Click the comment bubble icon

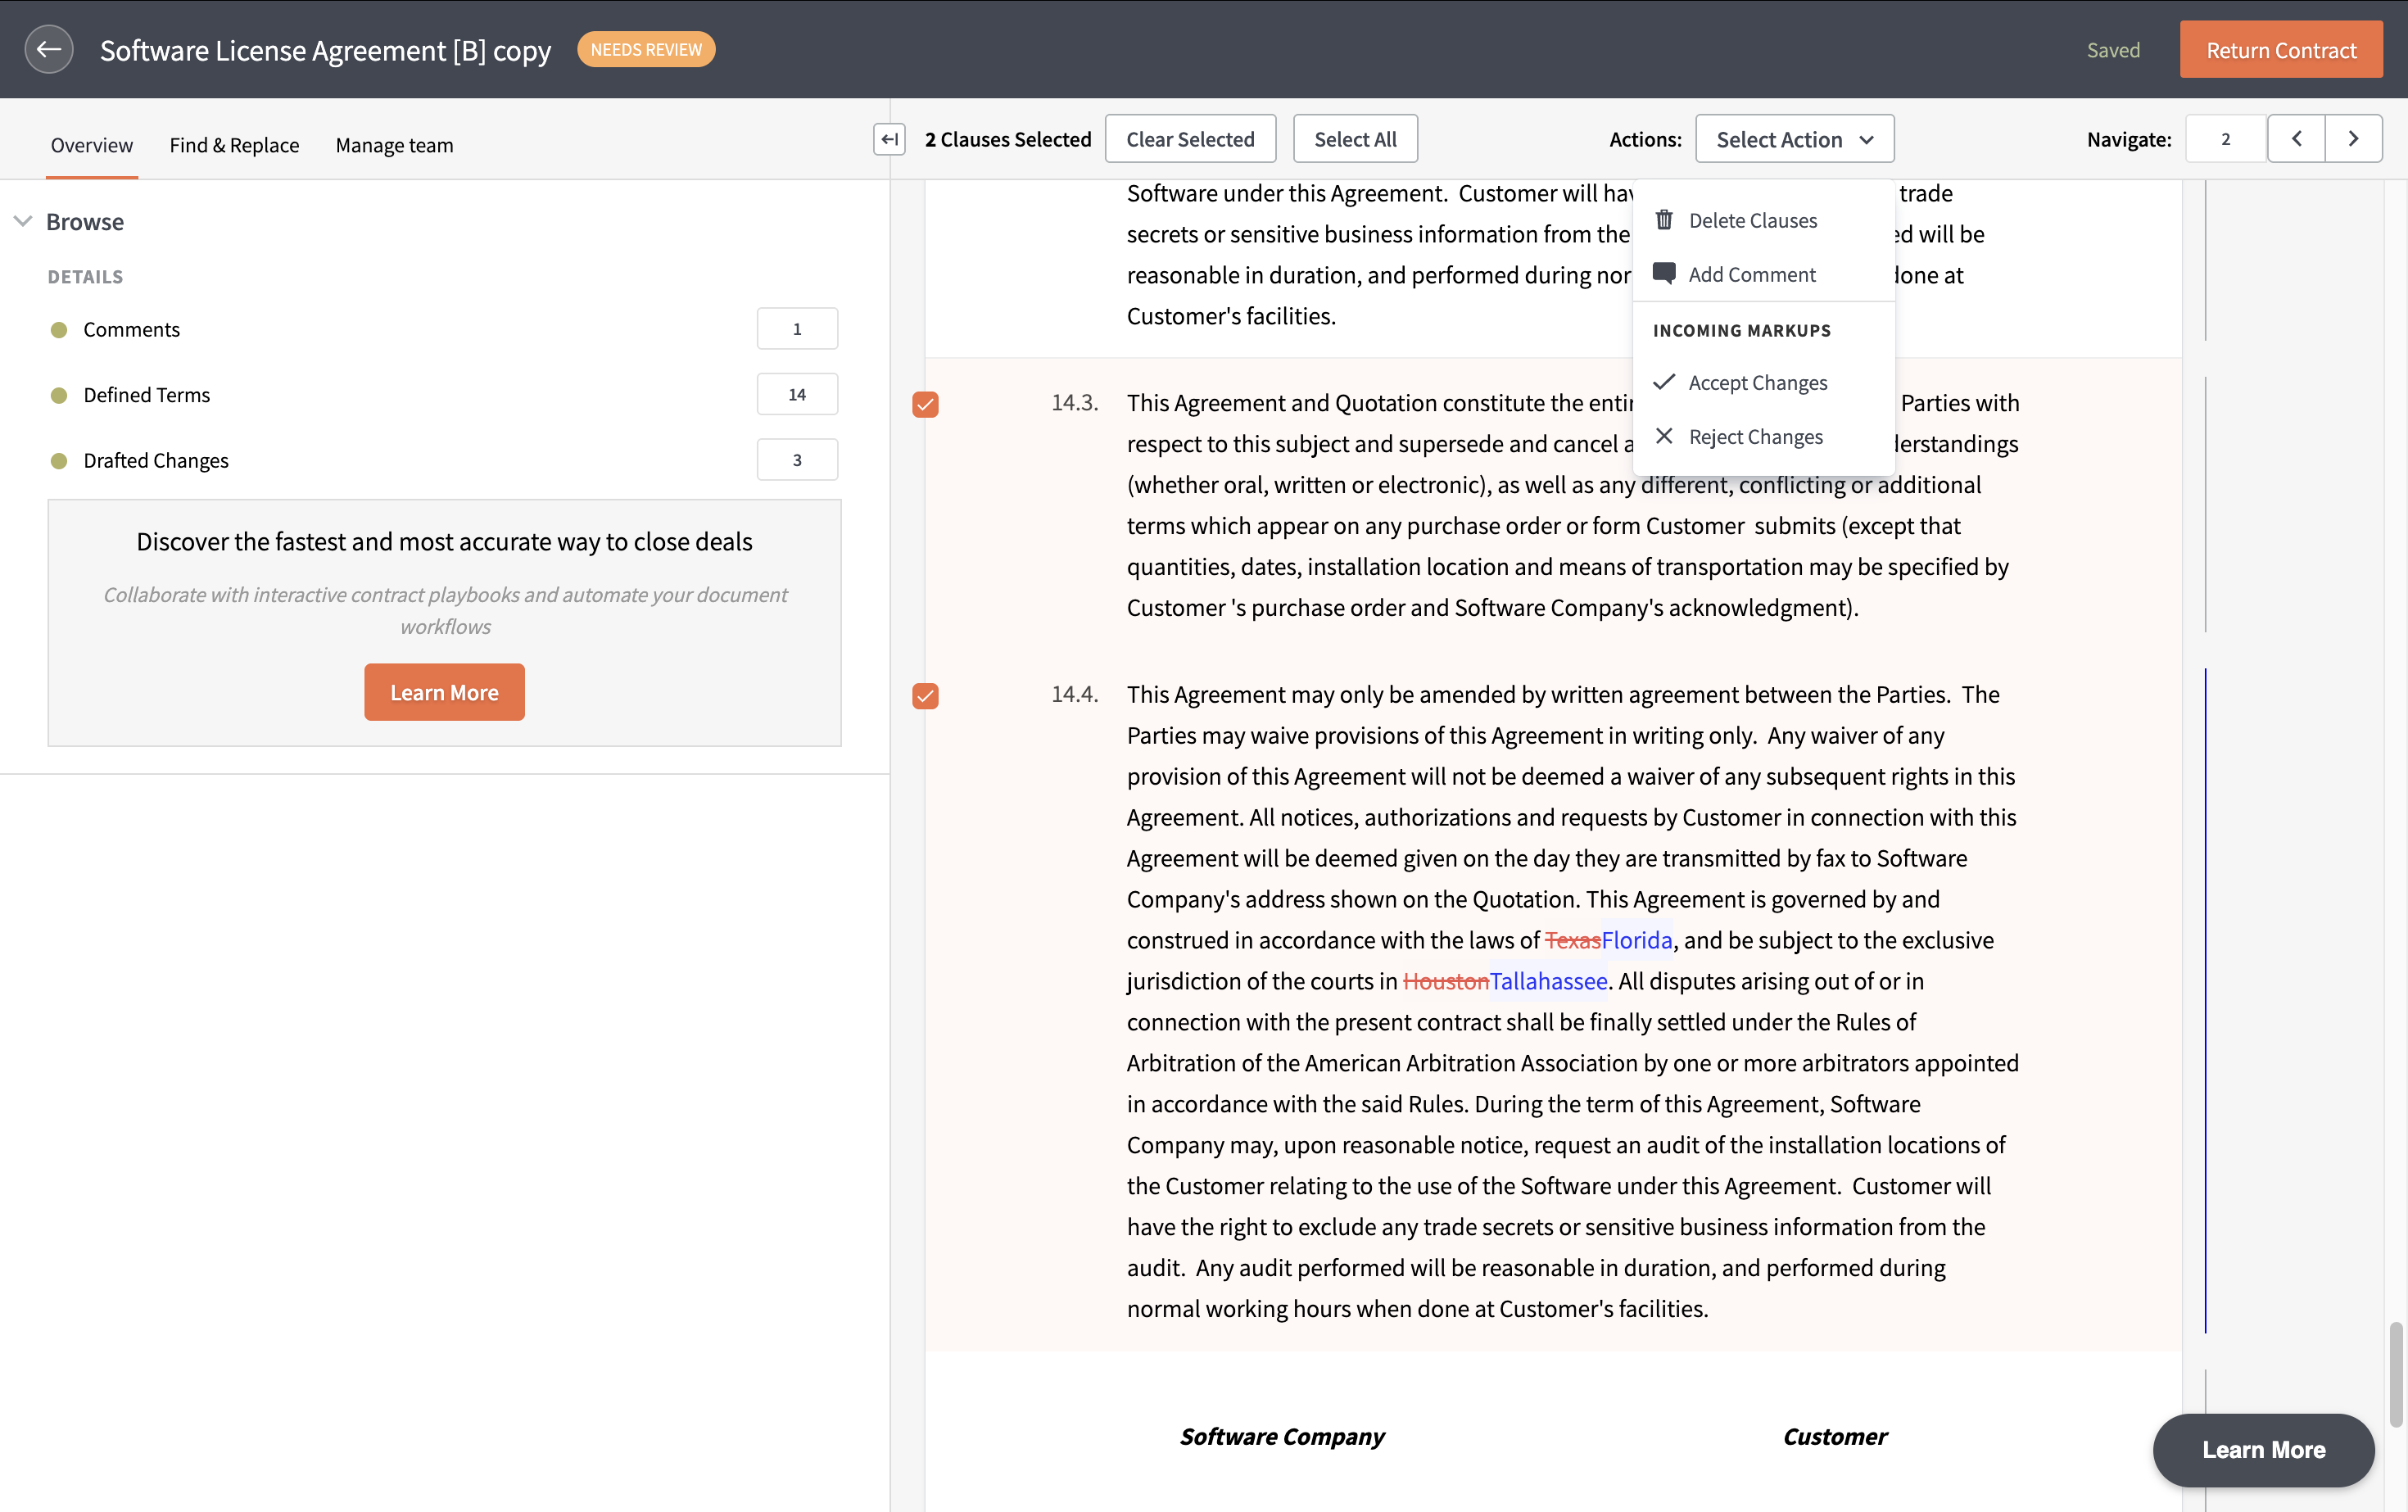point(1664,274)
